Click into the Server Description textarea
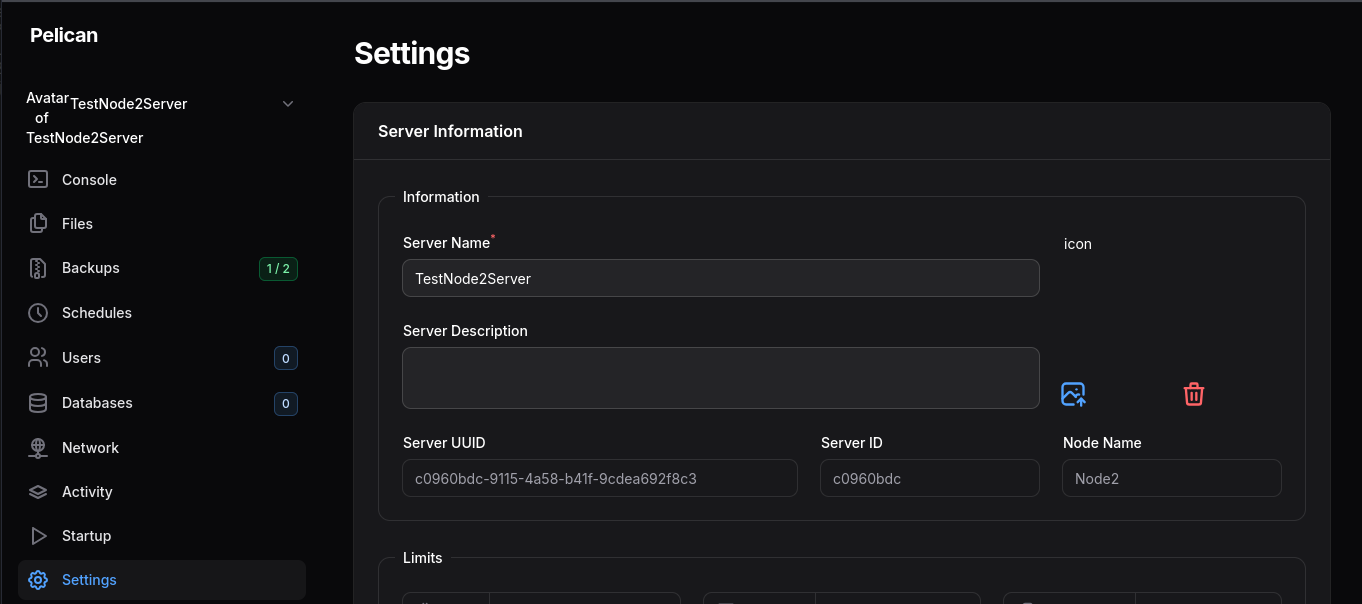The width and height of the screenshot is (1362, 604). 721,378
